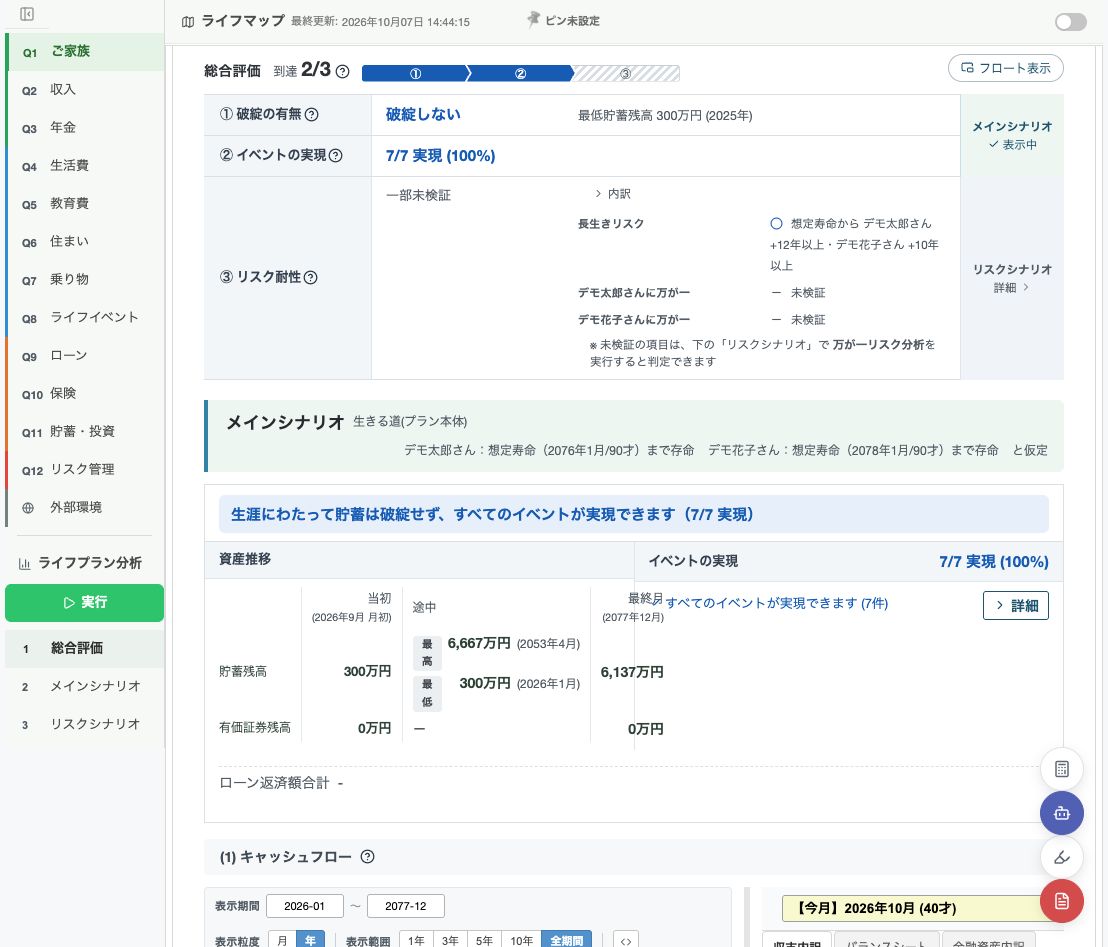Edit start period field 2026-01
The image size is (1108, 947).
305,906
